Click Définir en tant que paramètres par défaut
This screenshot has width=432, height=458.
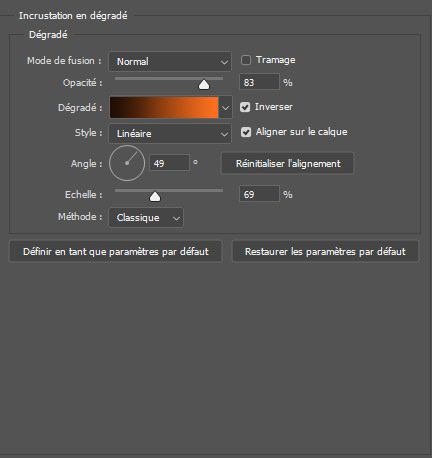115,251
